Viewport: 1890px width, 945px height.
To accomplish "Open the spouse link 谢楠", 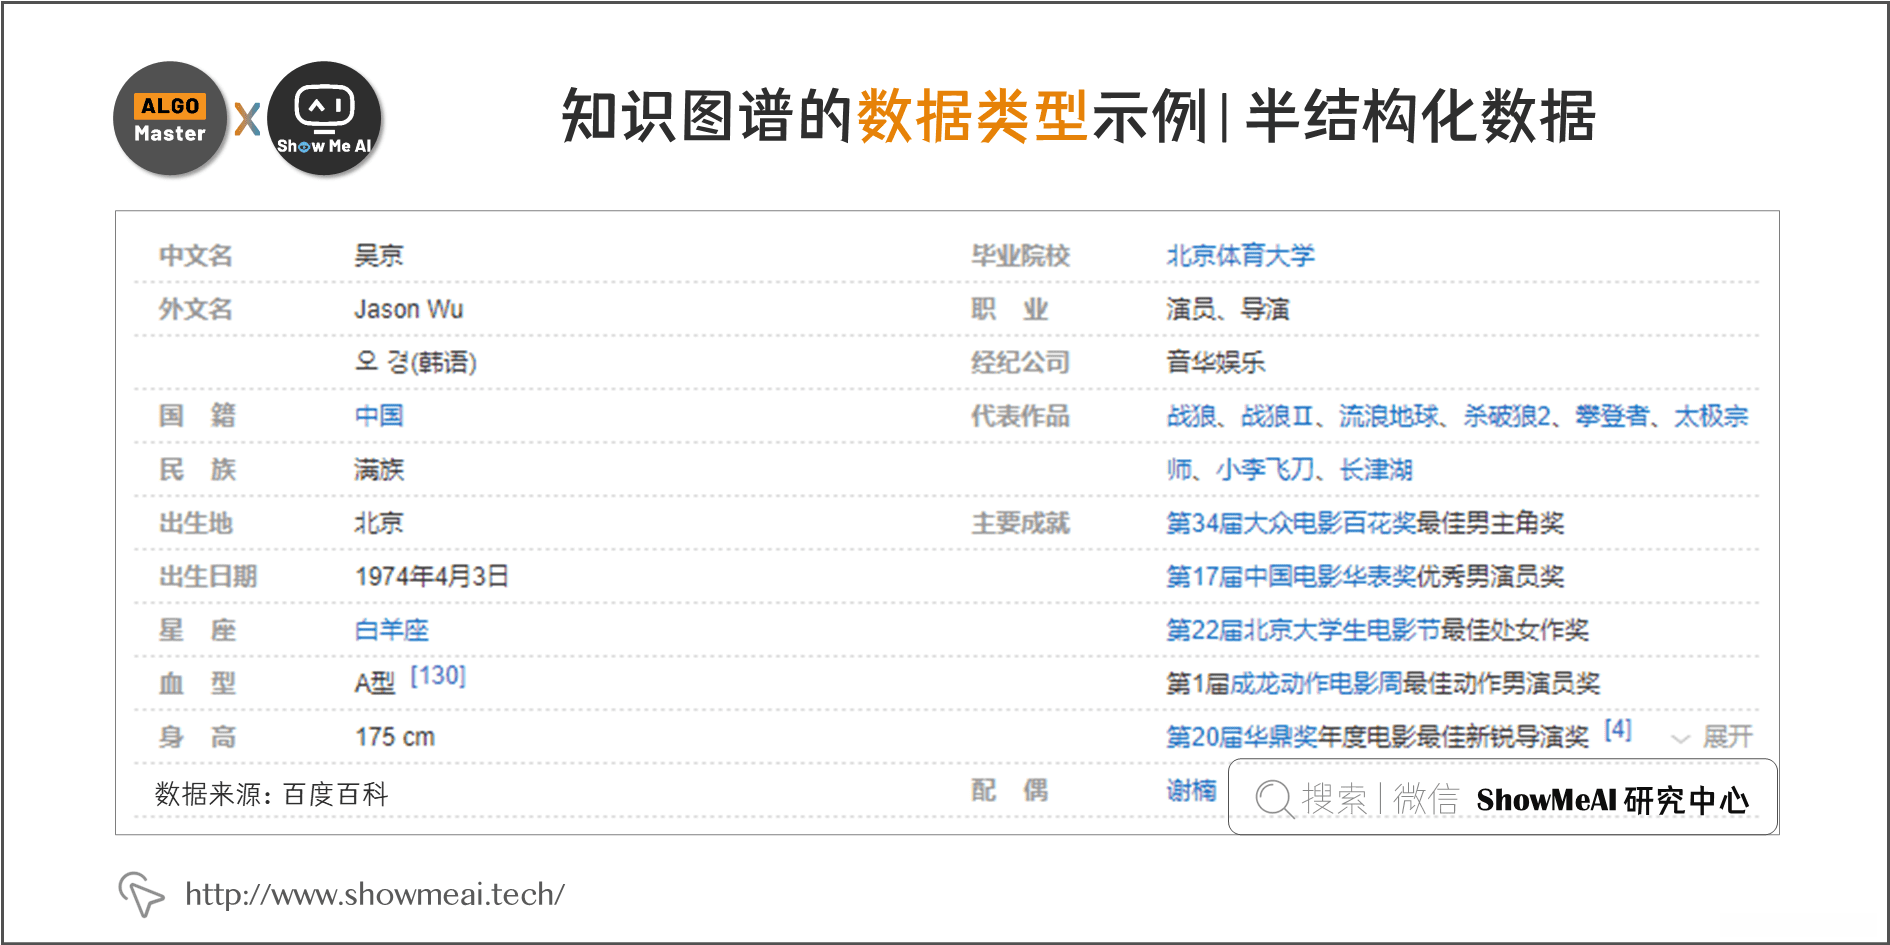I will pos(1191,790).
